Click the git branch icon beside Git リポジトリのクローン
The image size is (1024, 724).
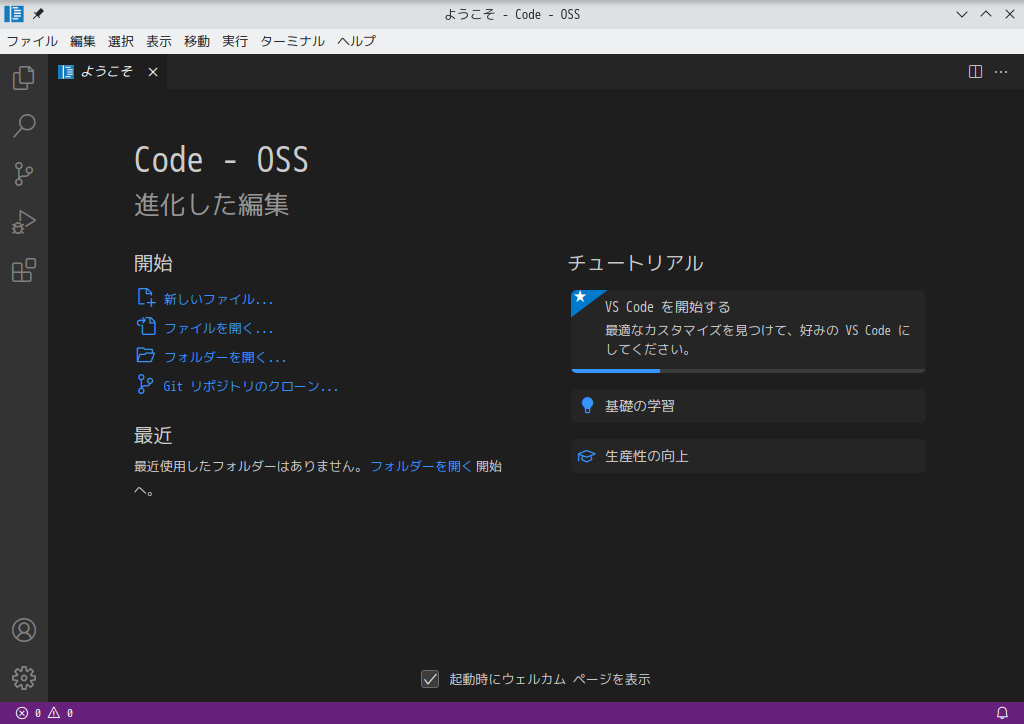click(x=145, y=384)
